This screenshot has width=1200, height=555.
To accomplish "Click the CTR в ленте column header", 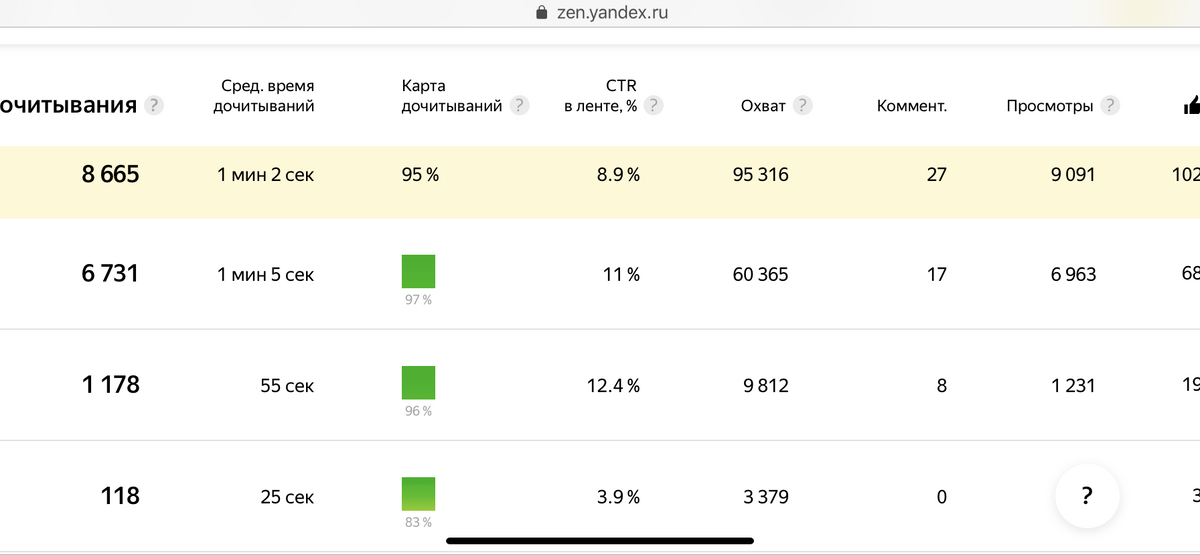I will [600, 96].
